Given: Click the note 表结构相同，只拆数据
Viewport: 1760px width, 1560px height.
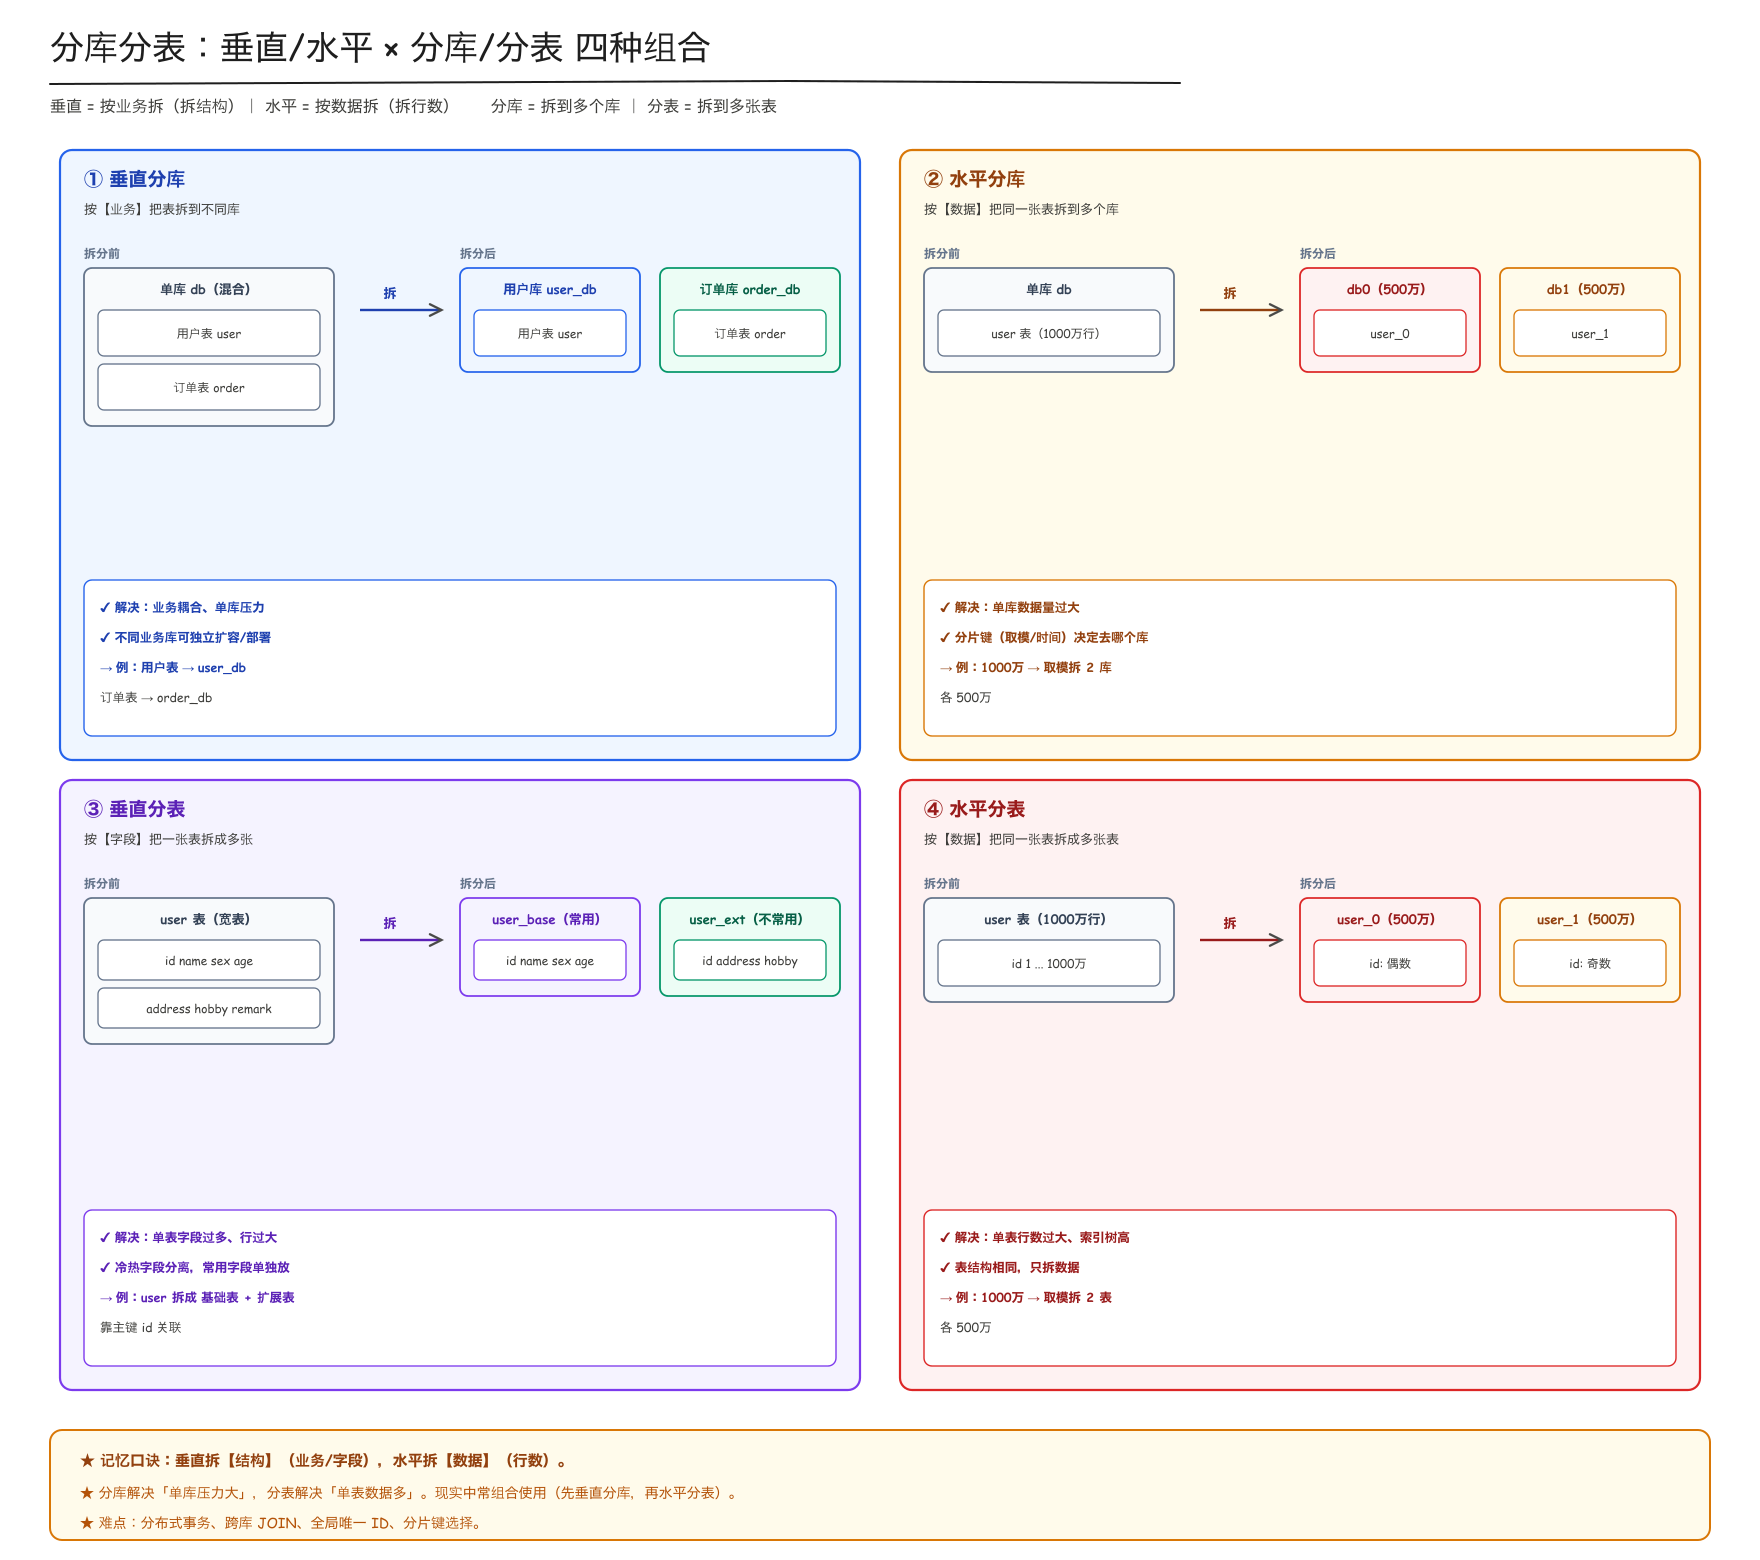Looking at the screenshot, I should (1010, 1267).
